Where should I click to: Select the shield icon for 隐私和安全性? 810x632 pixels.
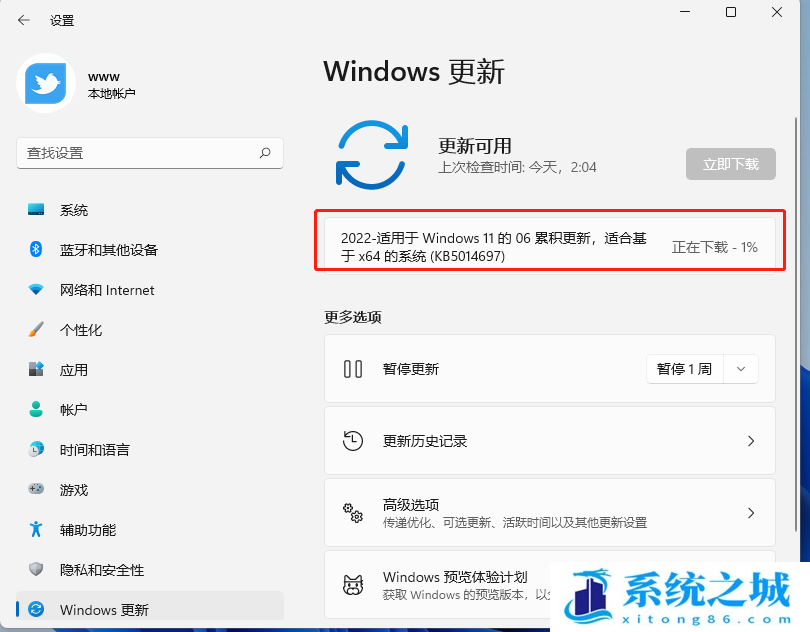pos(36,569)
